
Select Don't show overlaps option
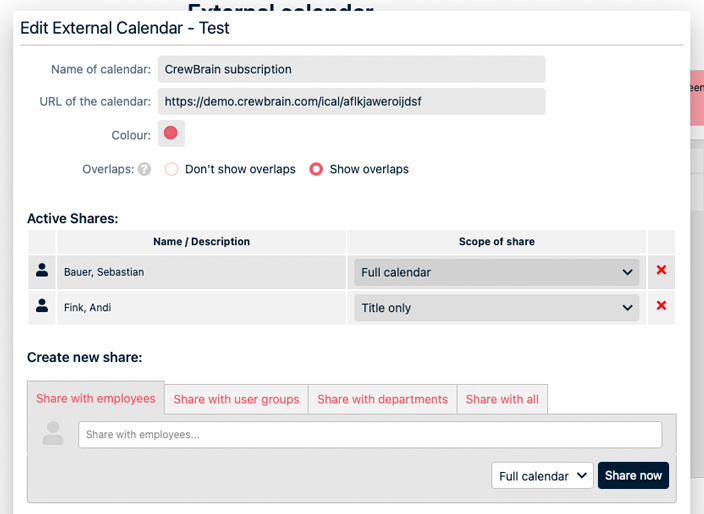point(172,169)
